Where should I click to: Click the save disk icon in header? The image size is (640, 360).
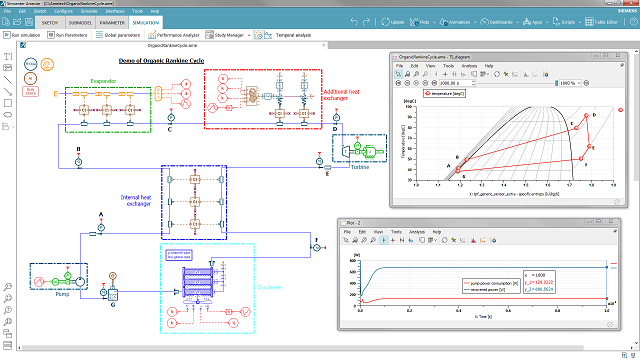click(x=29, y=22)
